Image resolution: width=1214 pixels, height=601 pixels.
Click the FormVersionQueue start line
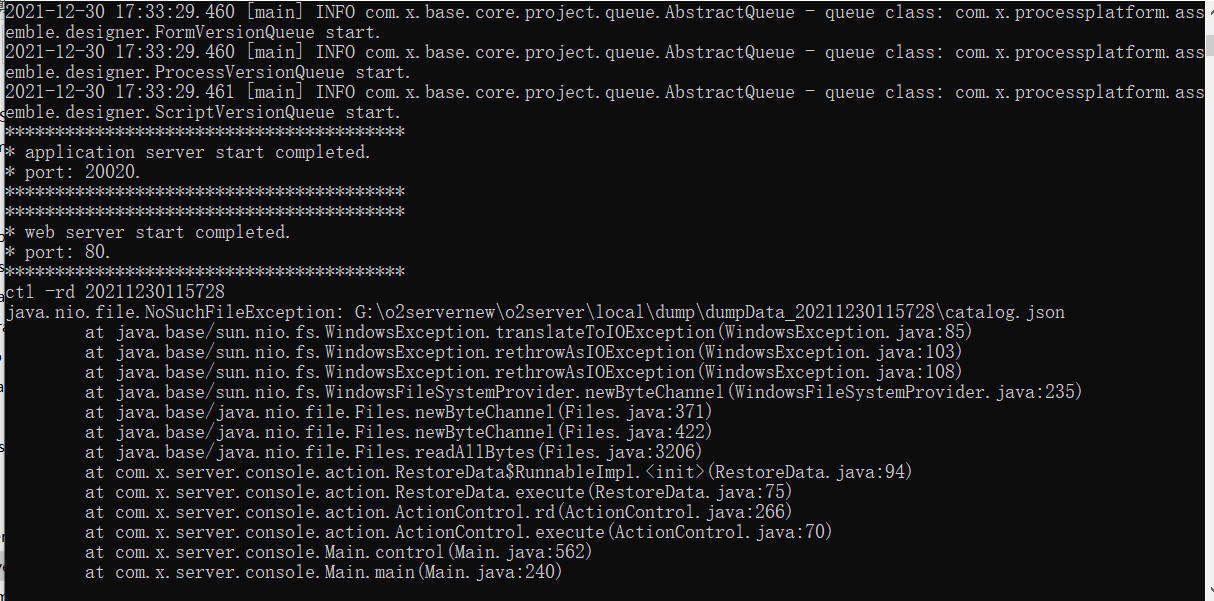click(x=205, y=32)
